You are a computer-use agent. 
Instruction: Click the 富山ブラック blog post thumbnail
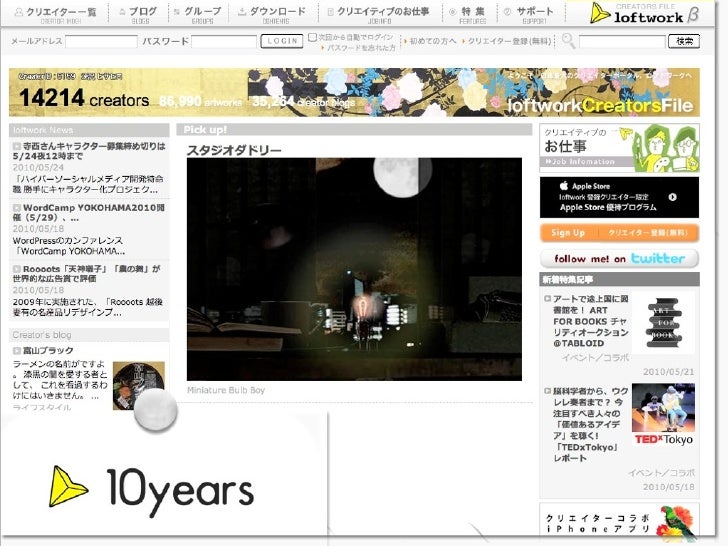point(139,385)
